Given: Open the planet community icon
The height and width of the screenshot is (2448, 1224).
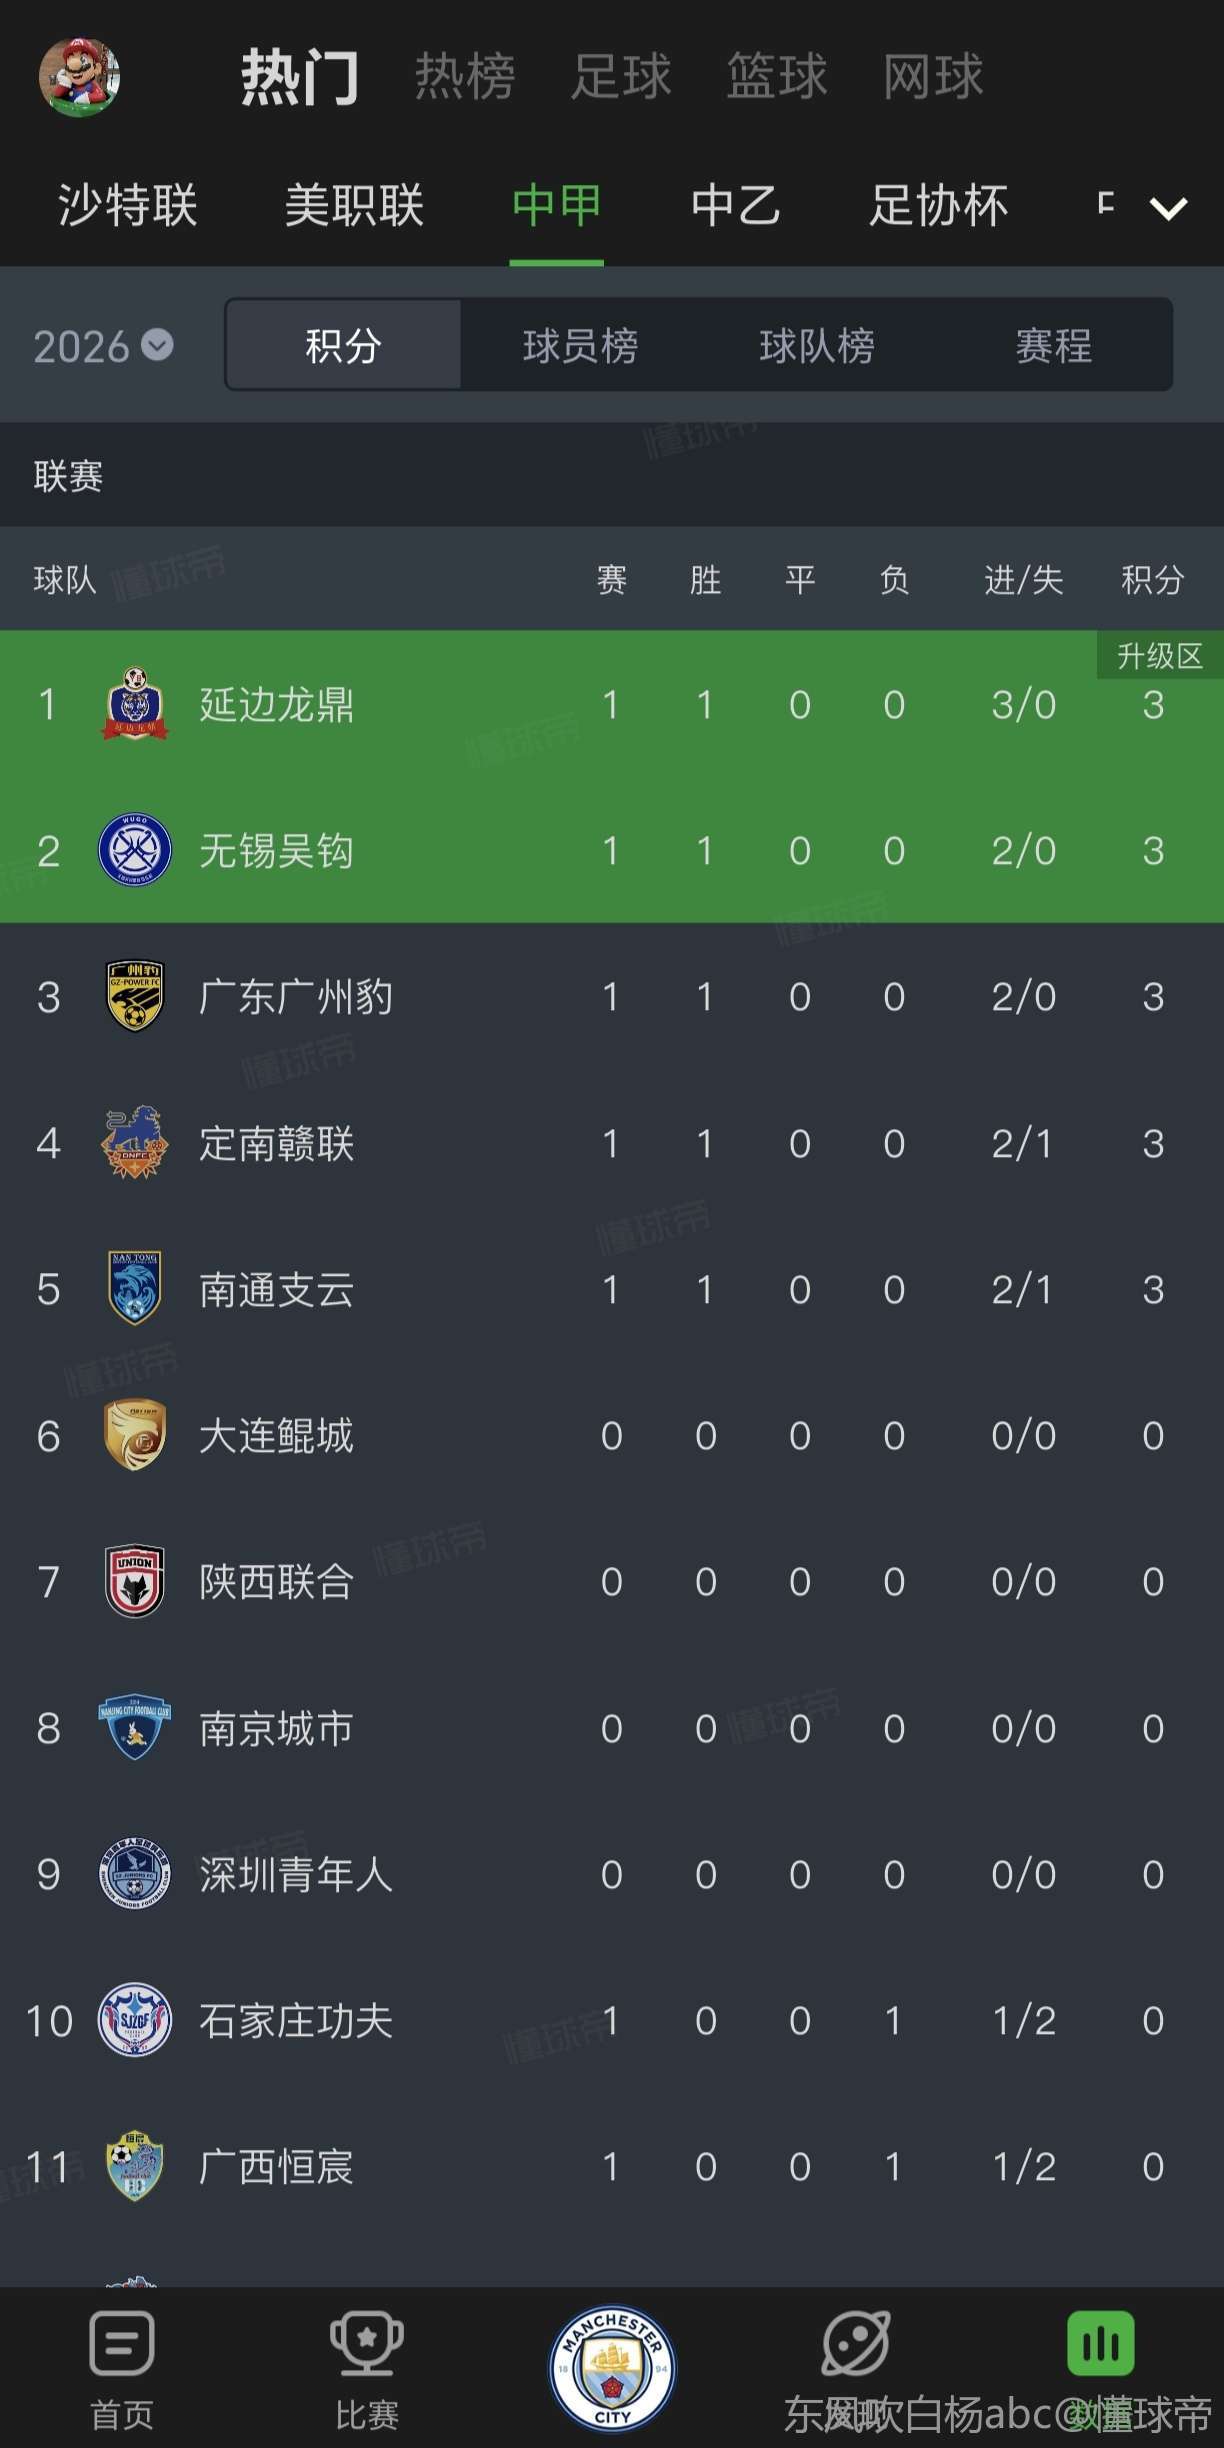Looking at the screenshot, I should point(855,2345).
